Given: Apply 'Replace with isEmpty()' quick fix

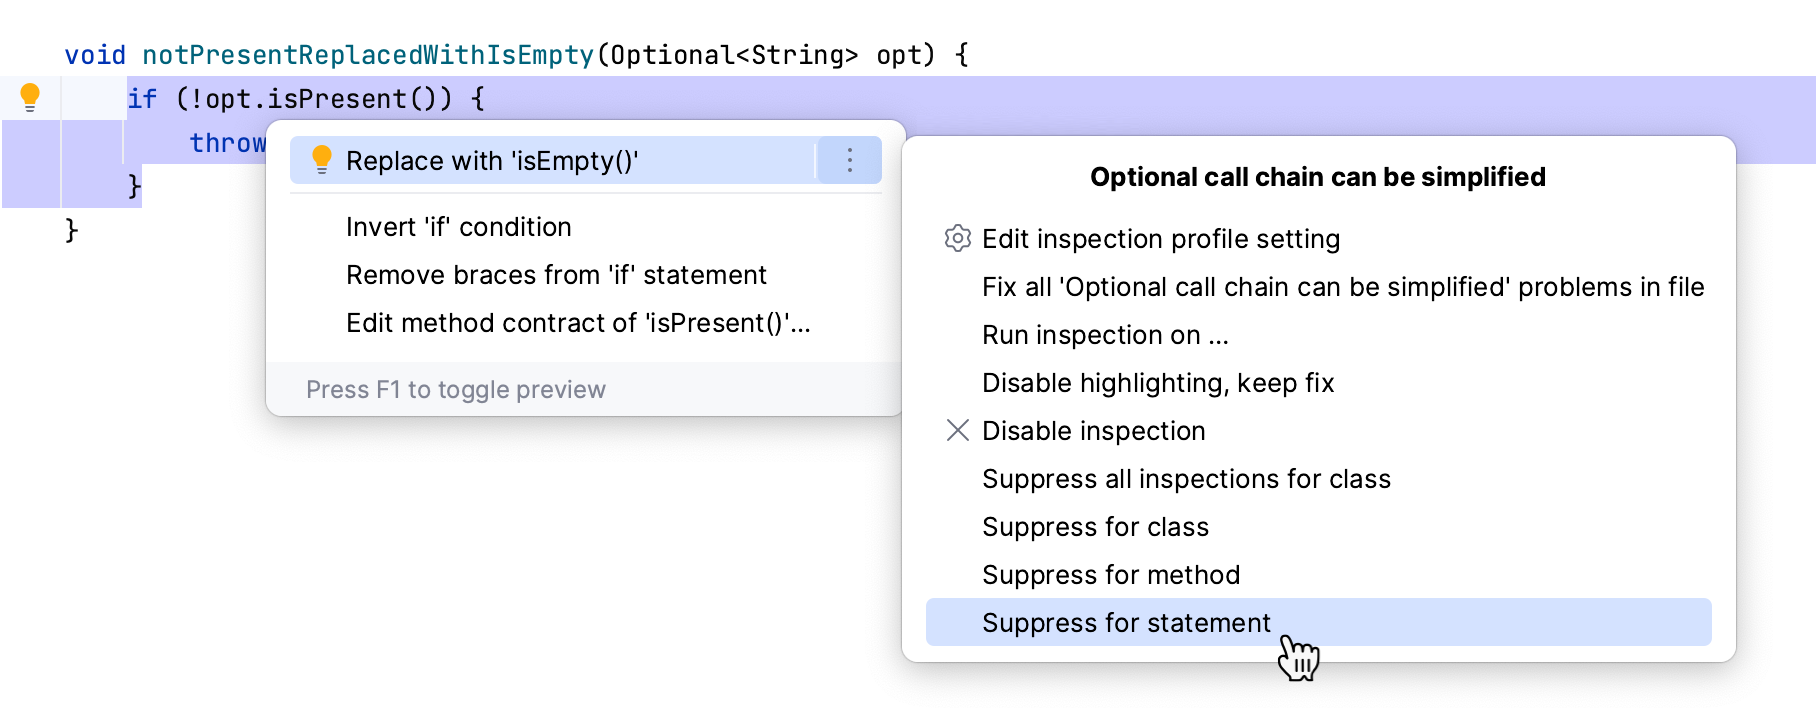Looking at the screenshot, I should pos(492,161).
